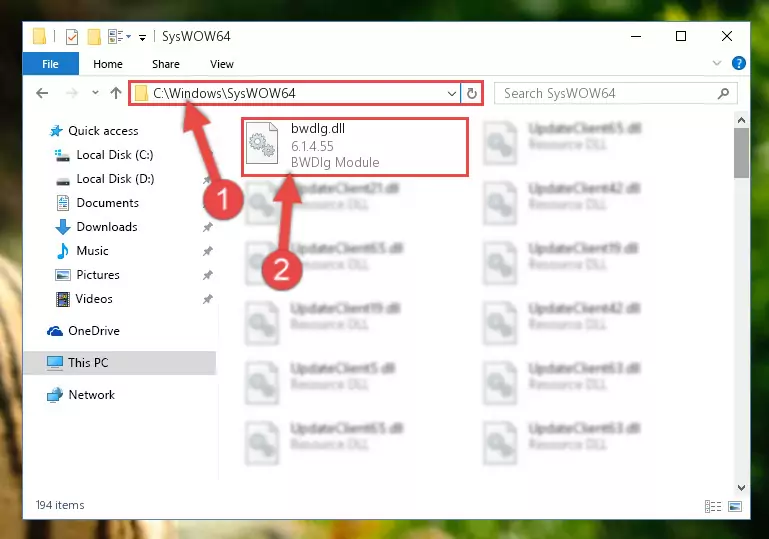Click the 194 items status text
Viewport: 769px width, 539px height.
tap(60, 505)
